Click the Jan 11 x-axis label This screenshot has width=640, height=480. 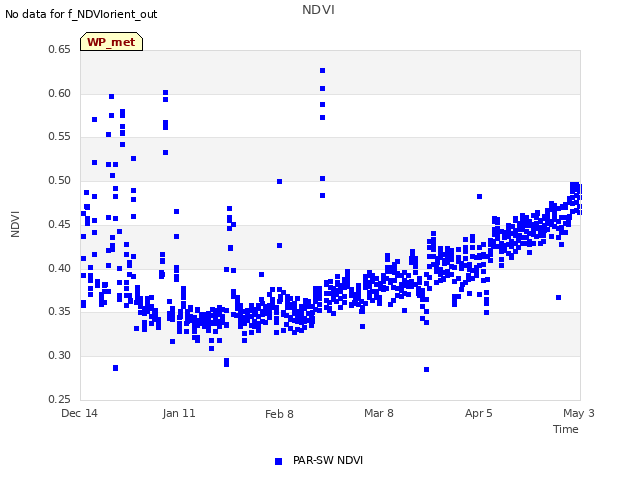click(x=179, y=413)
